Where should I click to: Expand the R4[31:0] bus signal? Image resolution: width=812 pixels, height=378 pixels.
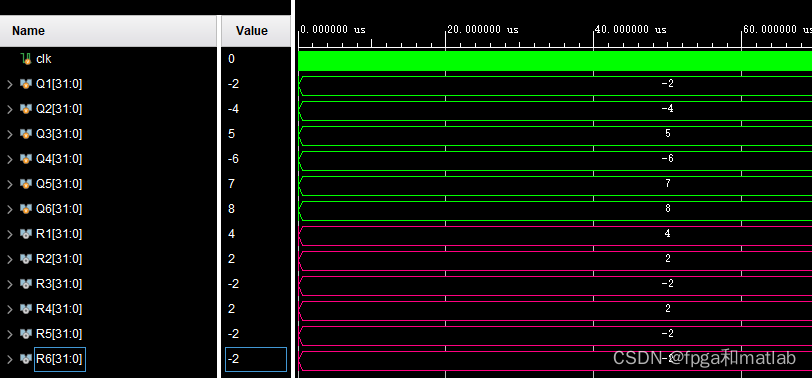pyautogui.click(x=10, y=309)
